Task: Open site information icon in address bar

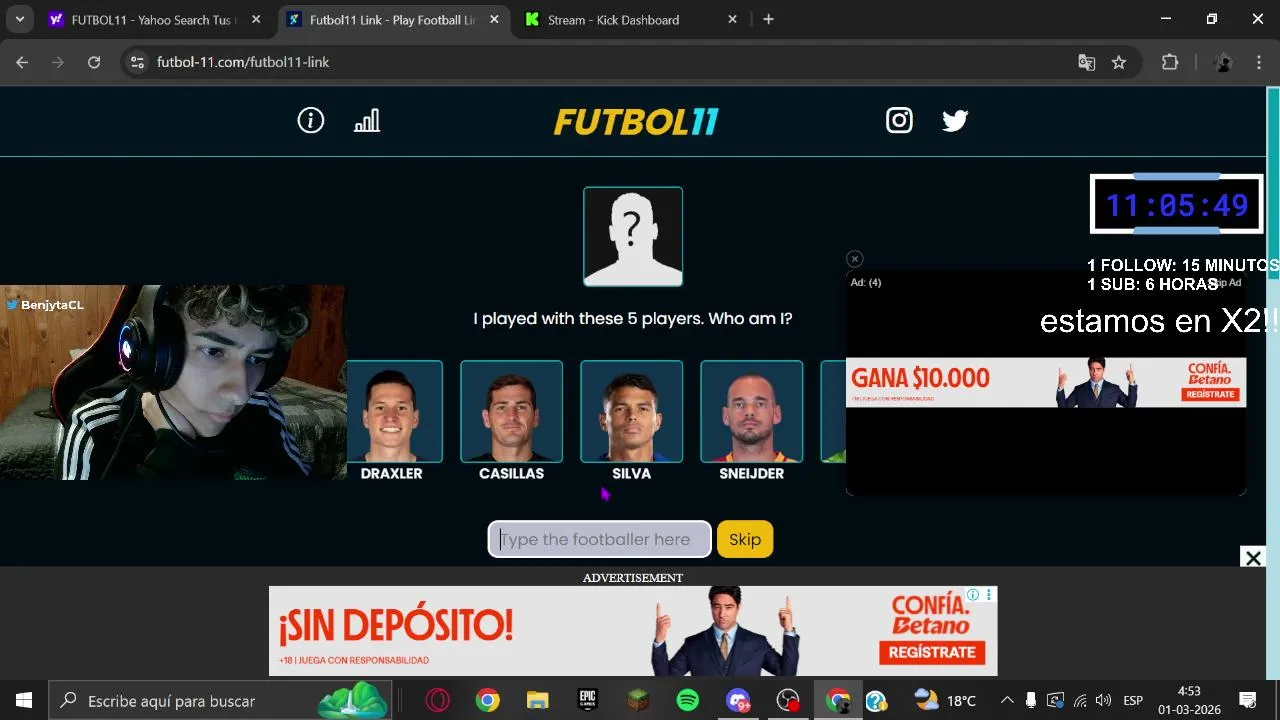Action: pos(137,62)
